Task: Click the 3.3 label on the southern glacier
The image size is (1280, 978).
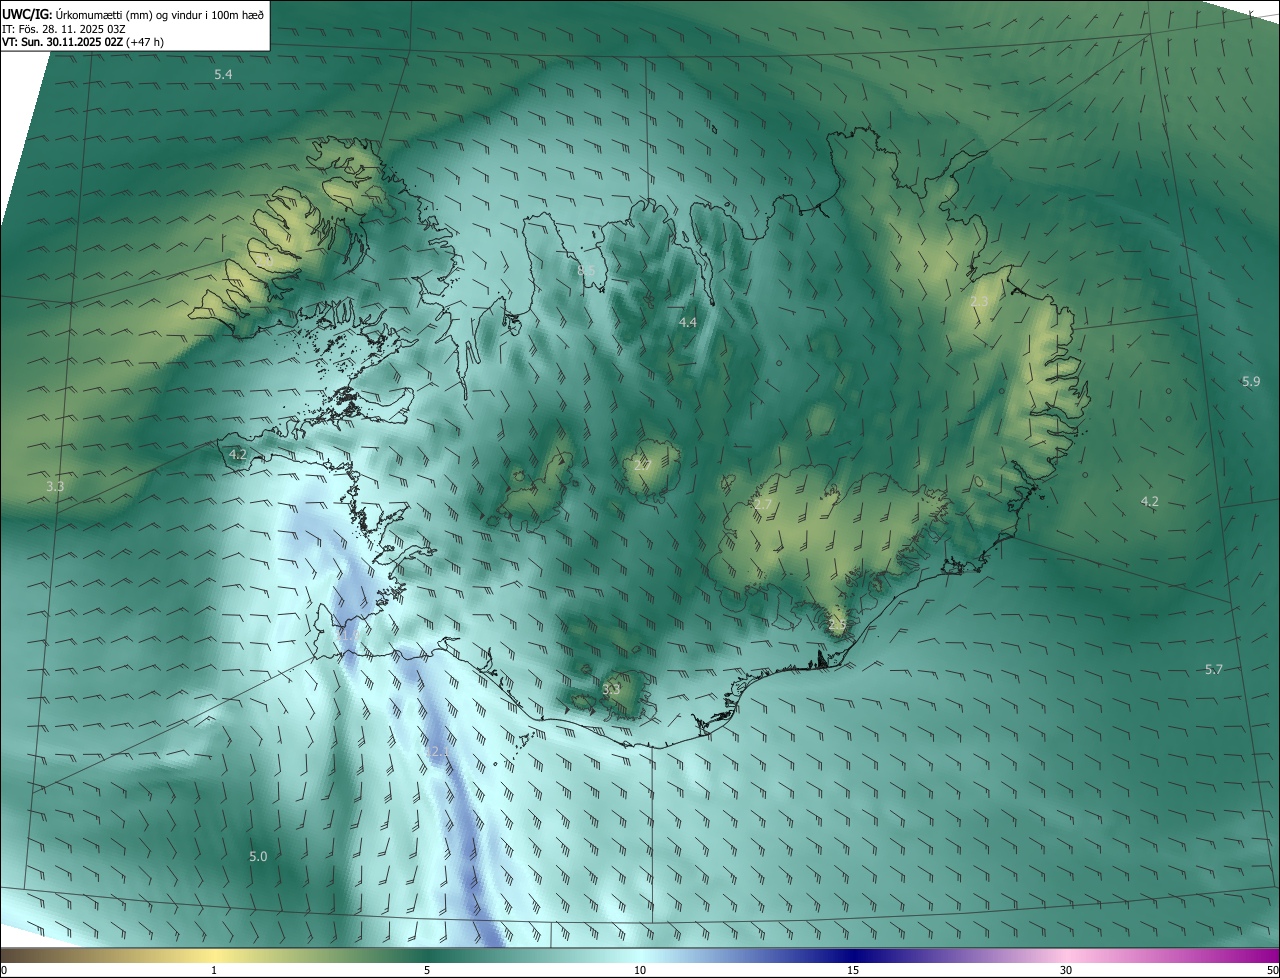Action: [611, 688]
